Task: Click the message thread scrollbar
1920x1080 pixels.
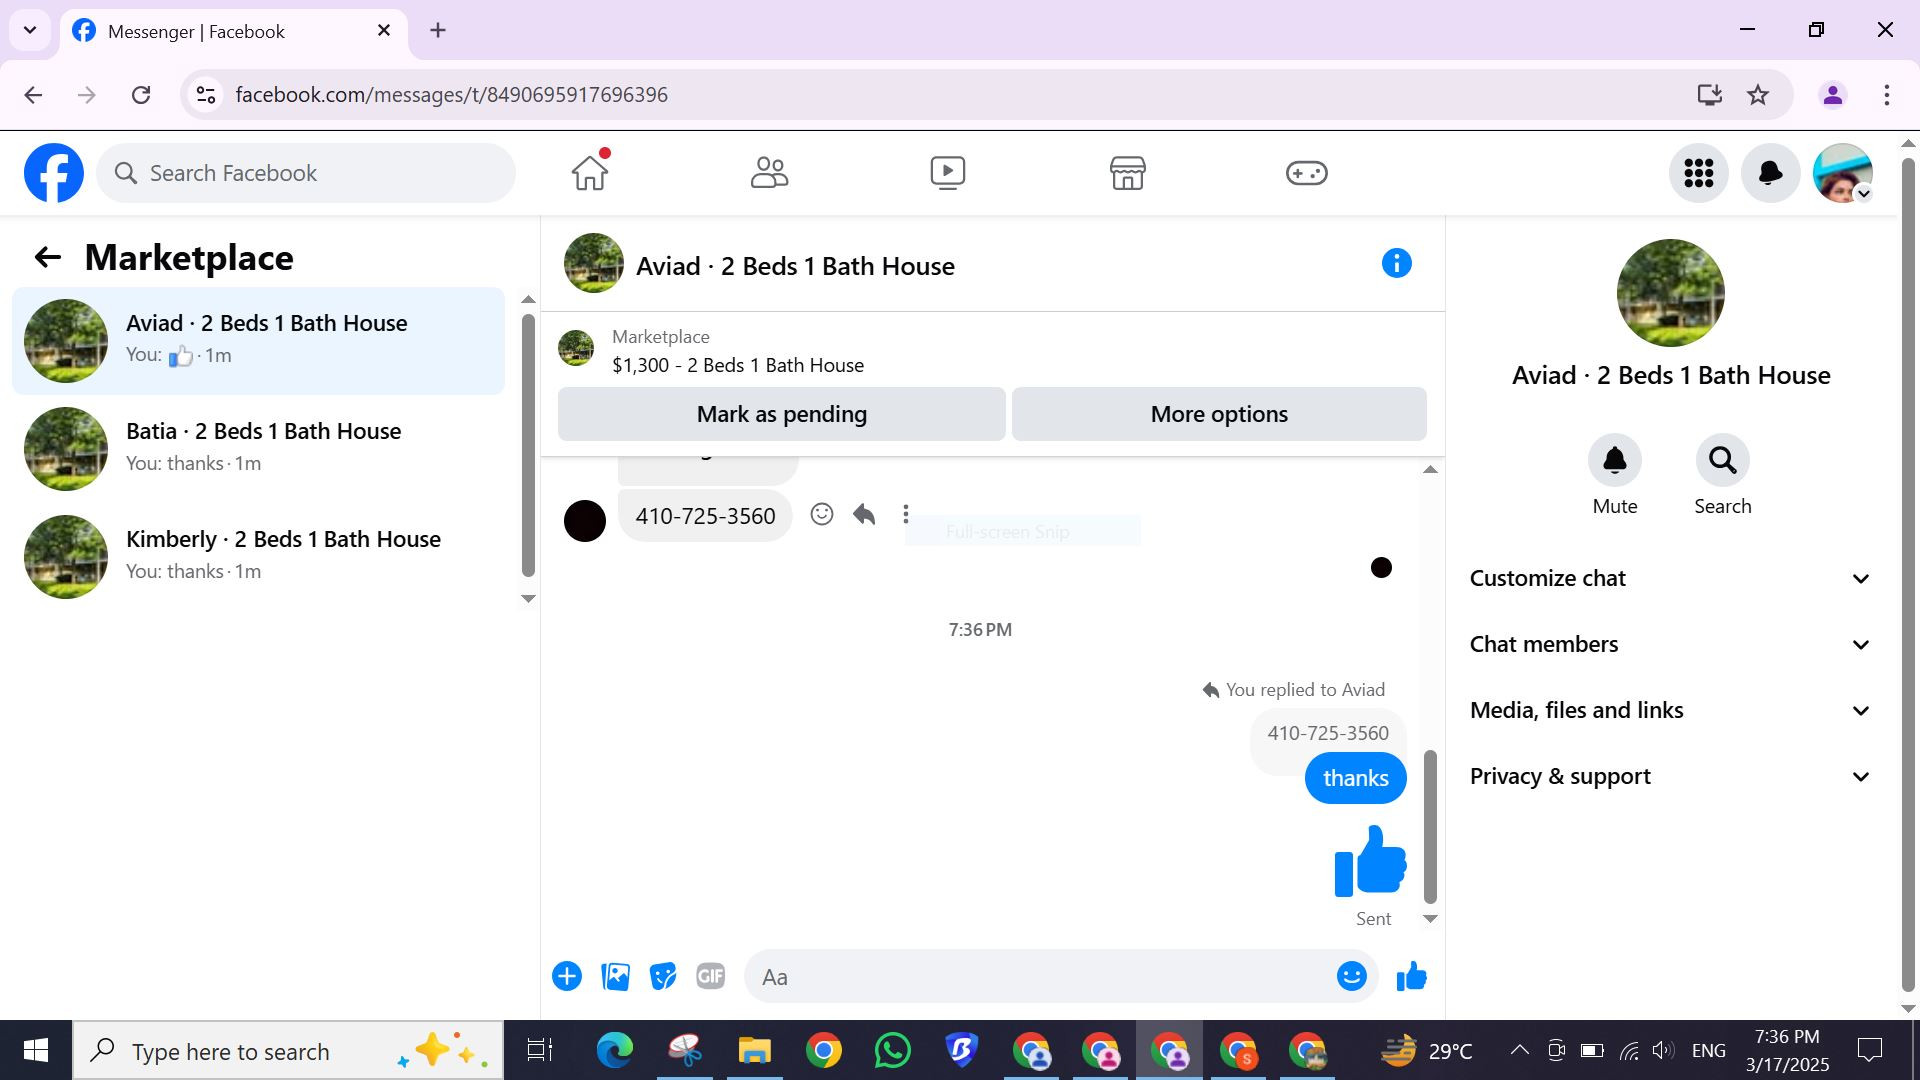Action: pos(1430,826)
